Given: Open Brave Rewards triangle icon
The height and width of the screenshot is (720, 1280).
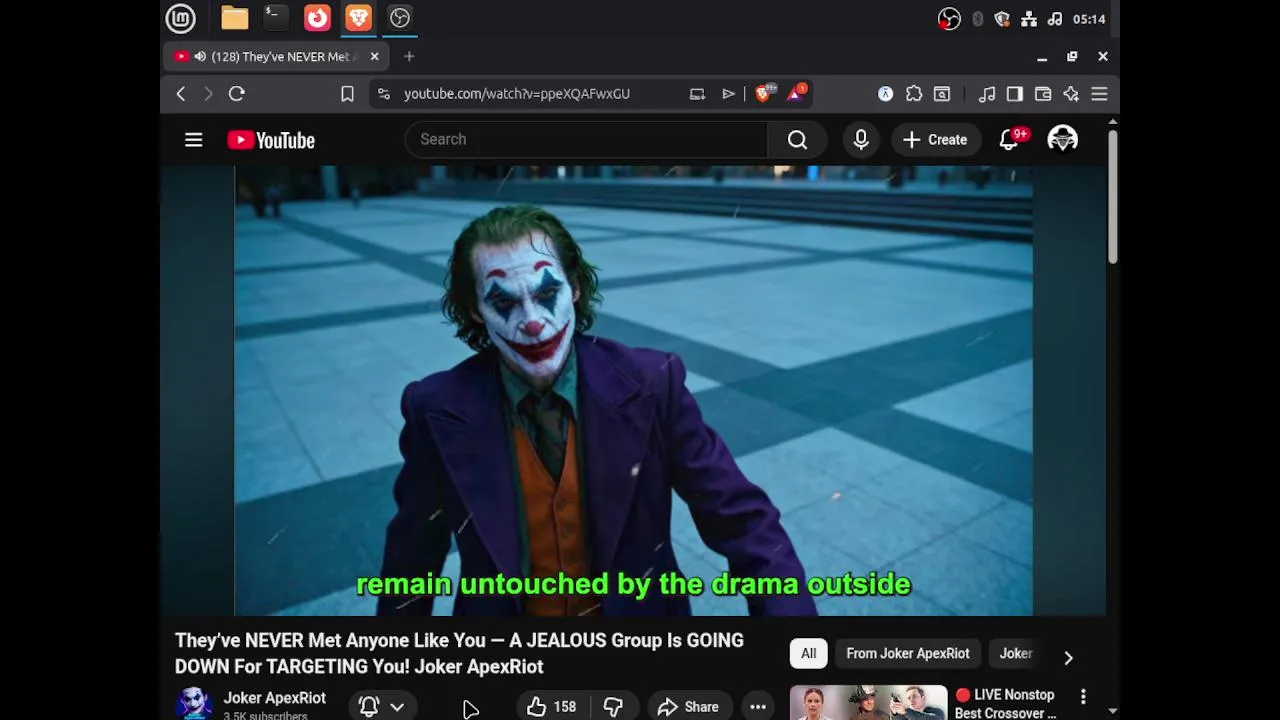Looking at the screenshot, I should click(797, 94).
